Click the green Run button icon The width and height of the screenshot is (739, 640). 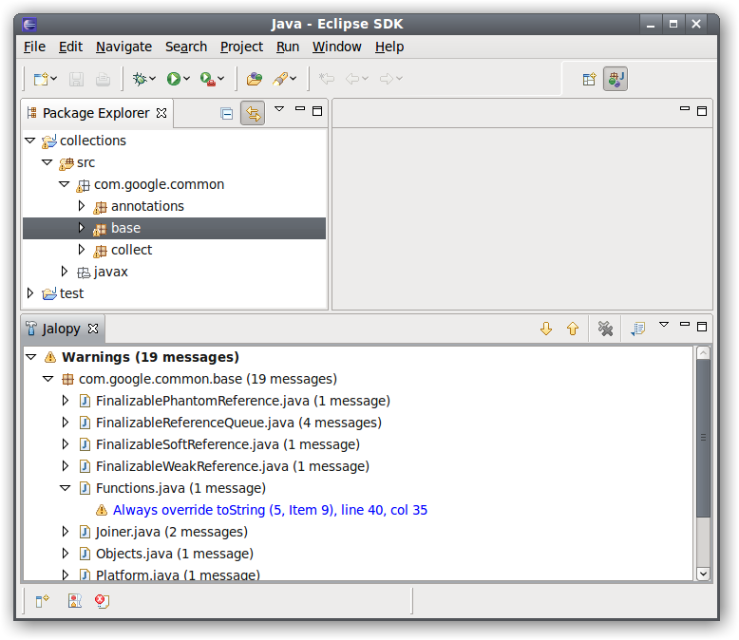173,79
